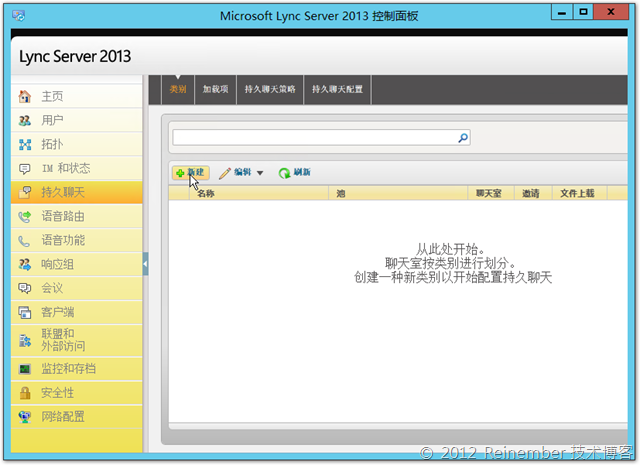Sort by the 邀请 column header
The width and height of the screenshot is (640, 465).
pyautogui.click(x=533, y=194)
